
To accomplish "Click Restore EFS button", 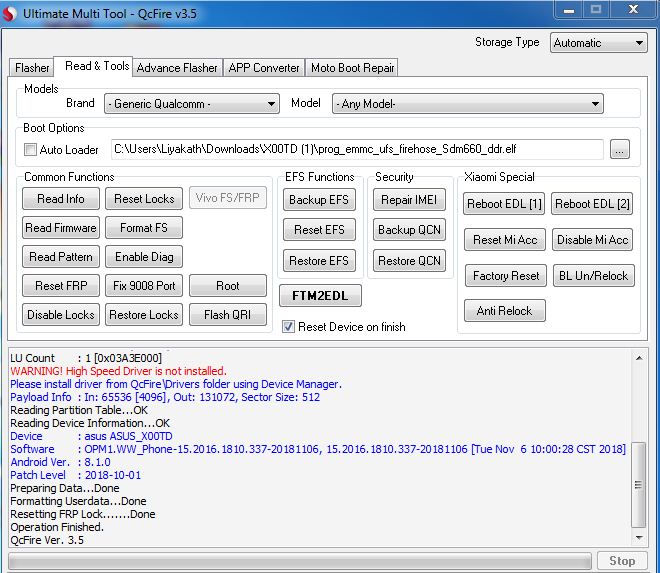I will click(x=319, y=261).
